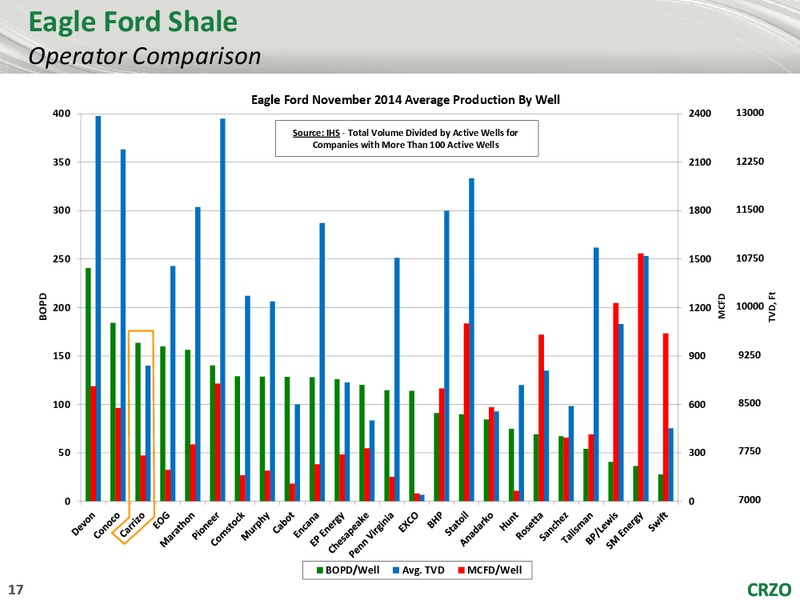Click the slide number '17'
The height and width of the screenshot is (600, 800).
click(16, 590)
